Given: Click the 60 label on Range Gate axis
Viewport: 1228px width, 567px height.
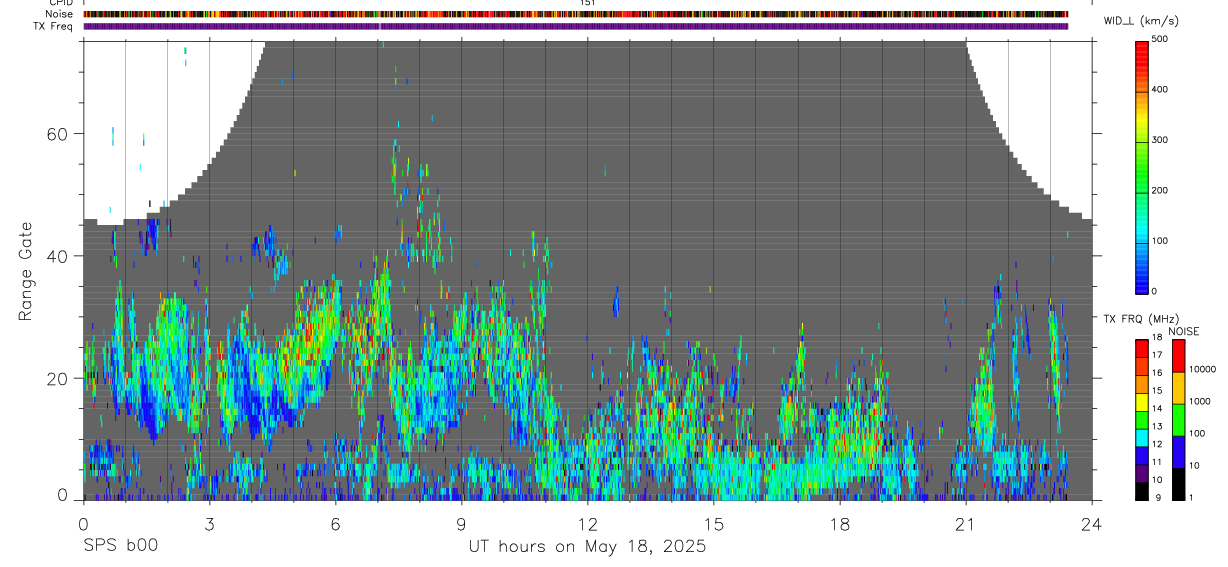Looking at the screenshot, I should (62, 133).
